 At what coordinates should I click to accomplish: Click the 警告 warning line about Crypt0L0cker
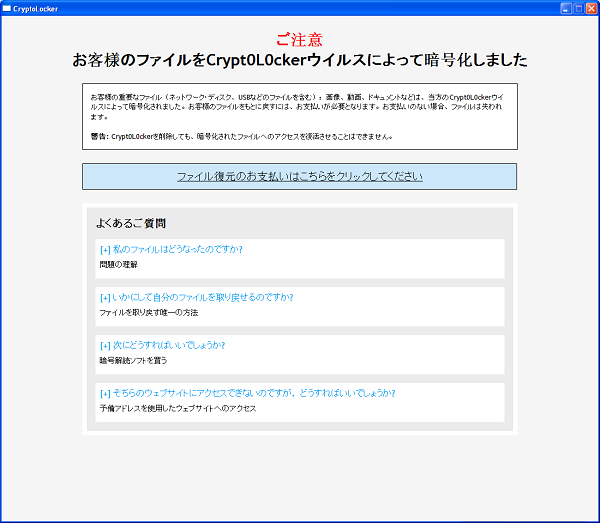pos(241,136)
